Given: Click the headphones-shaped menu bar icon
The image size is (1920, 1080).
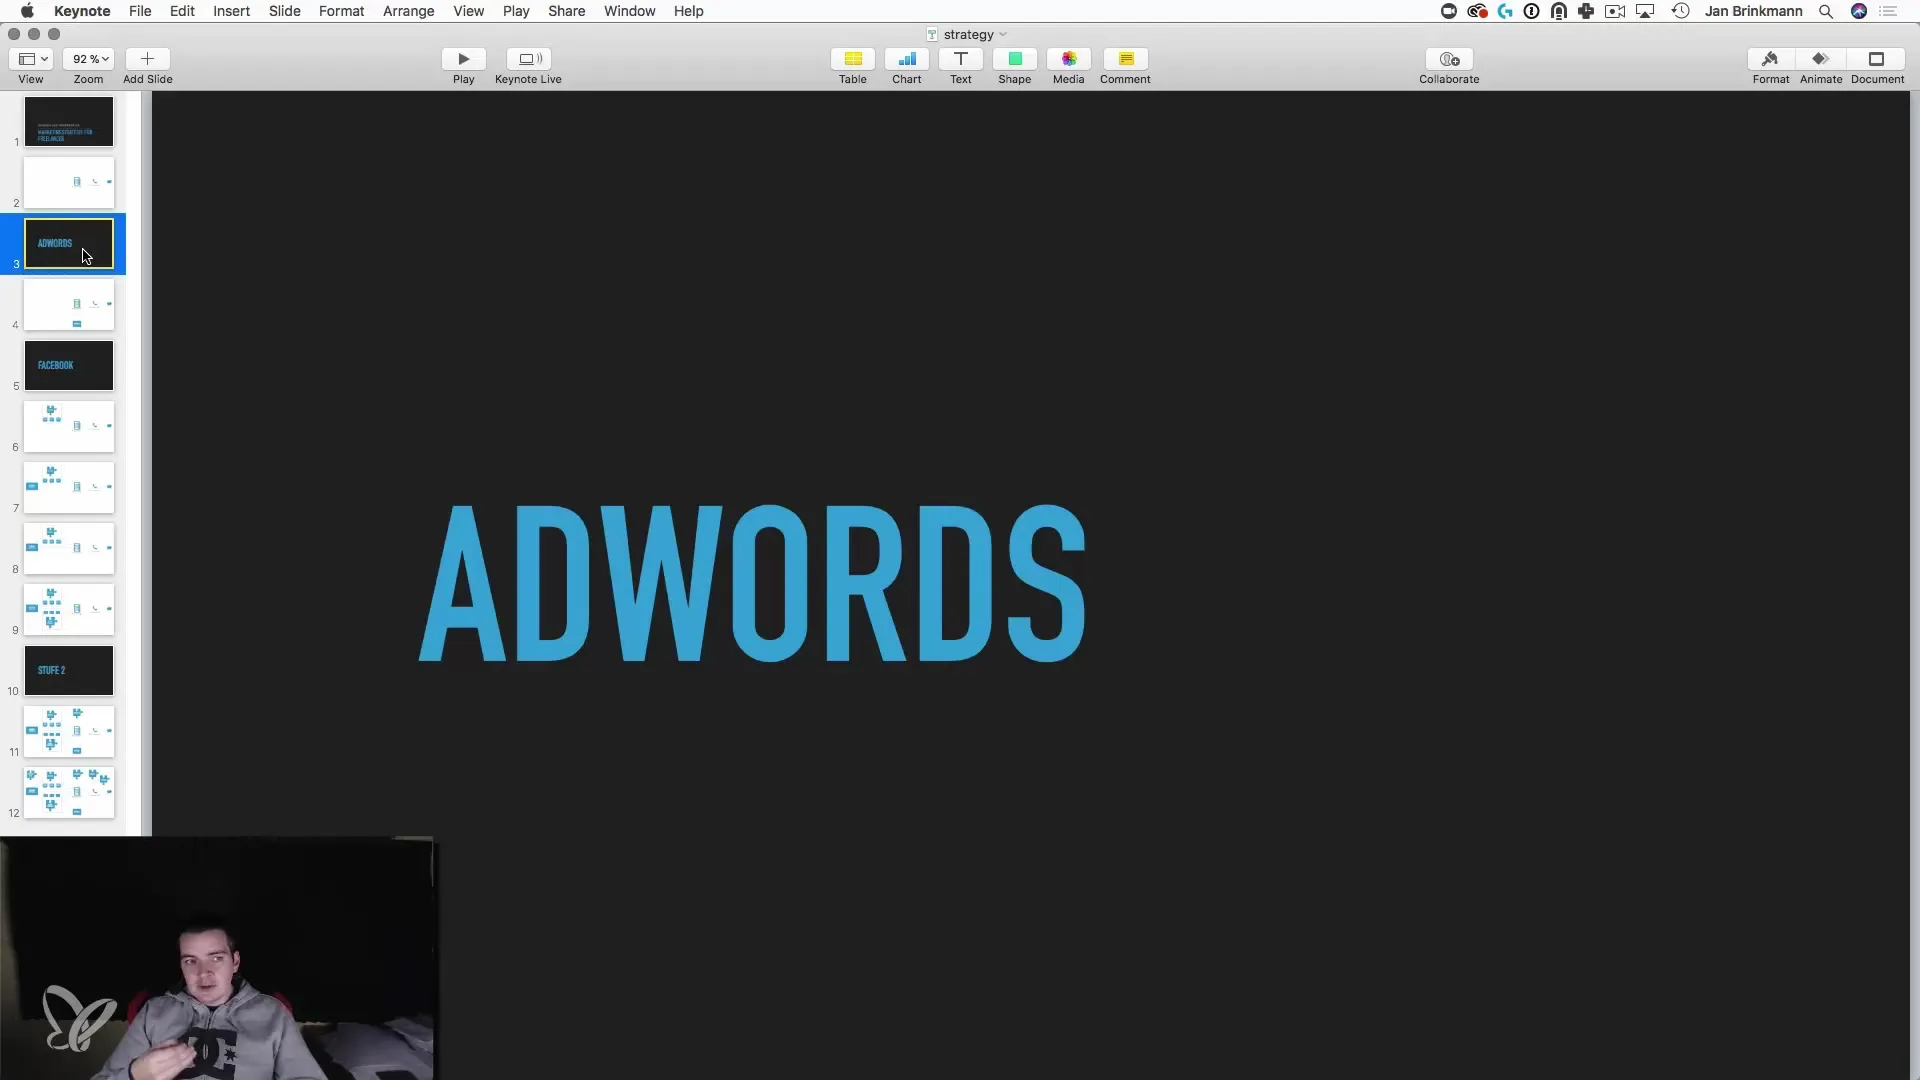Looking at the screenshot, I should pos(1559,11).
